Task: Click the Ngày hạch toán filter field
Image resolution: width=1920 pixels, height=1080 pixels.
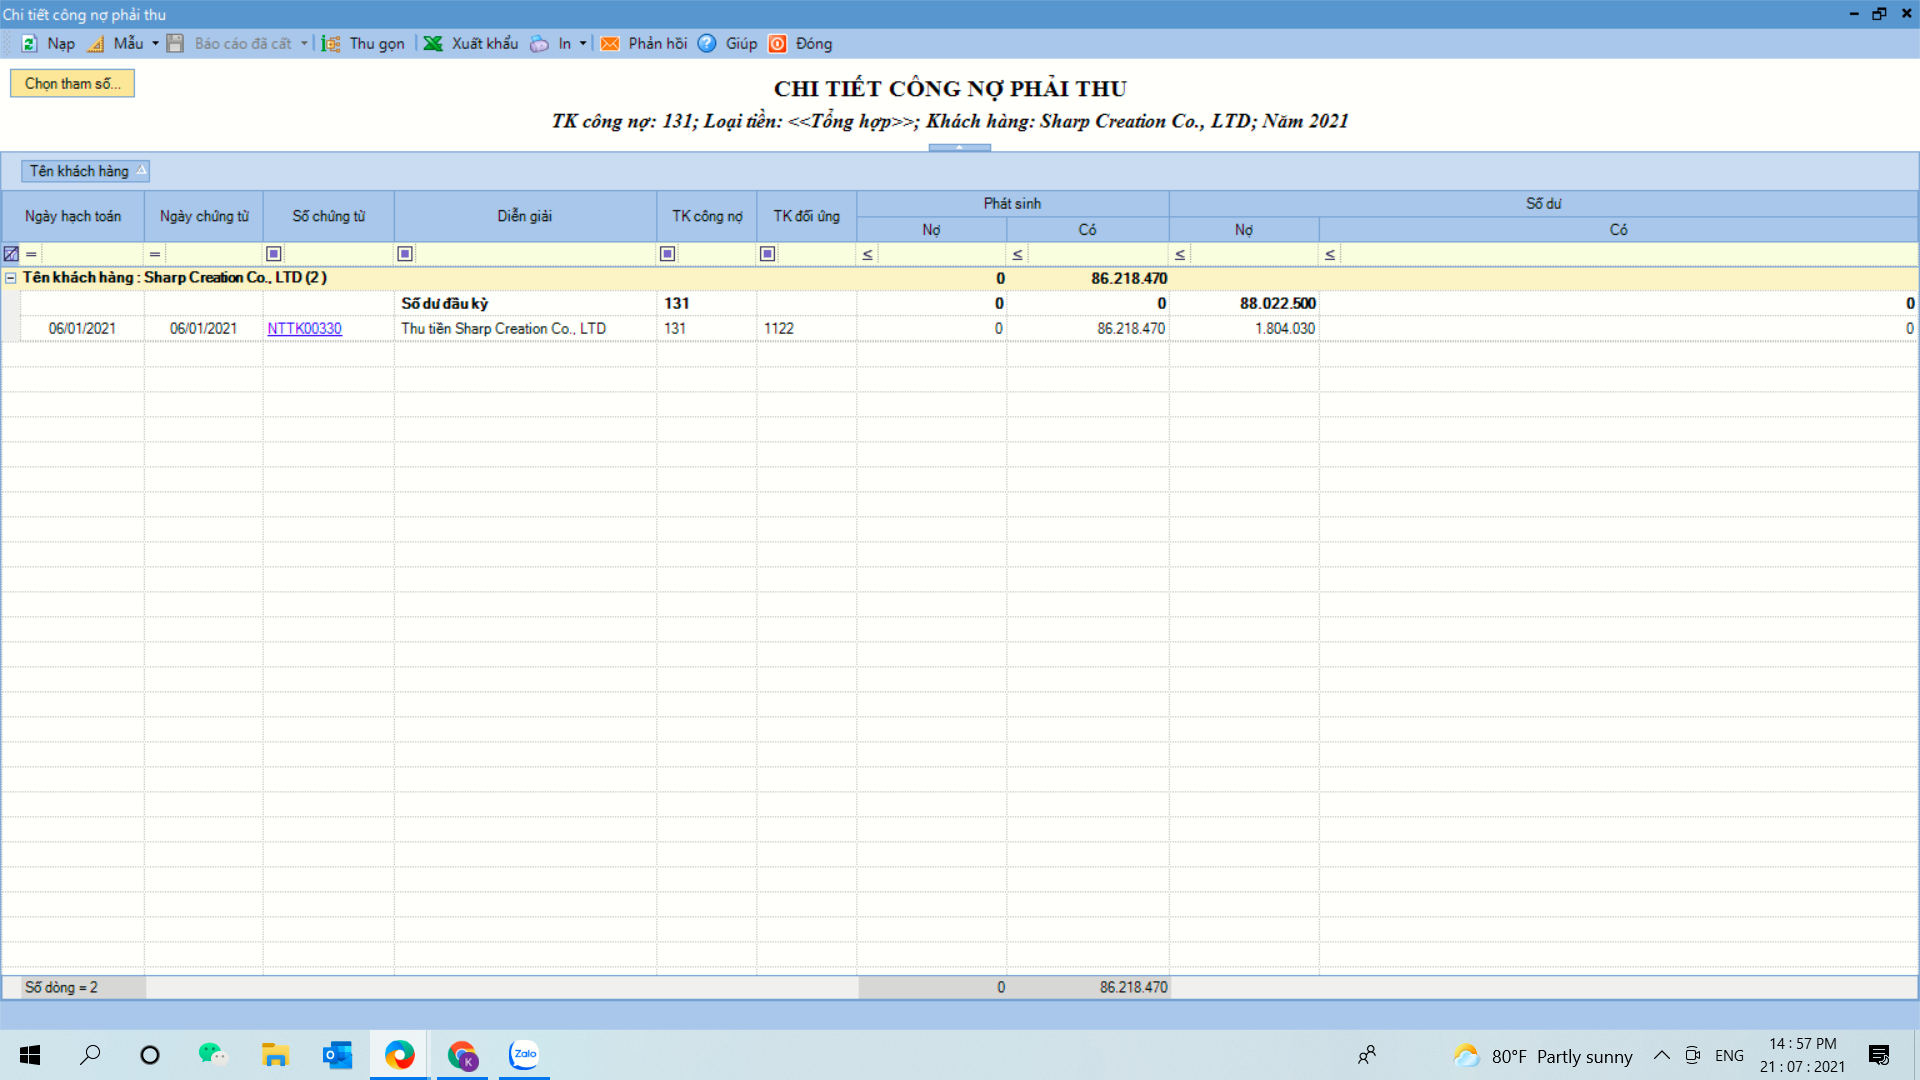Action: click(90, 254)
